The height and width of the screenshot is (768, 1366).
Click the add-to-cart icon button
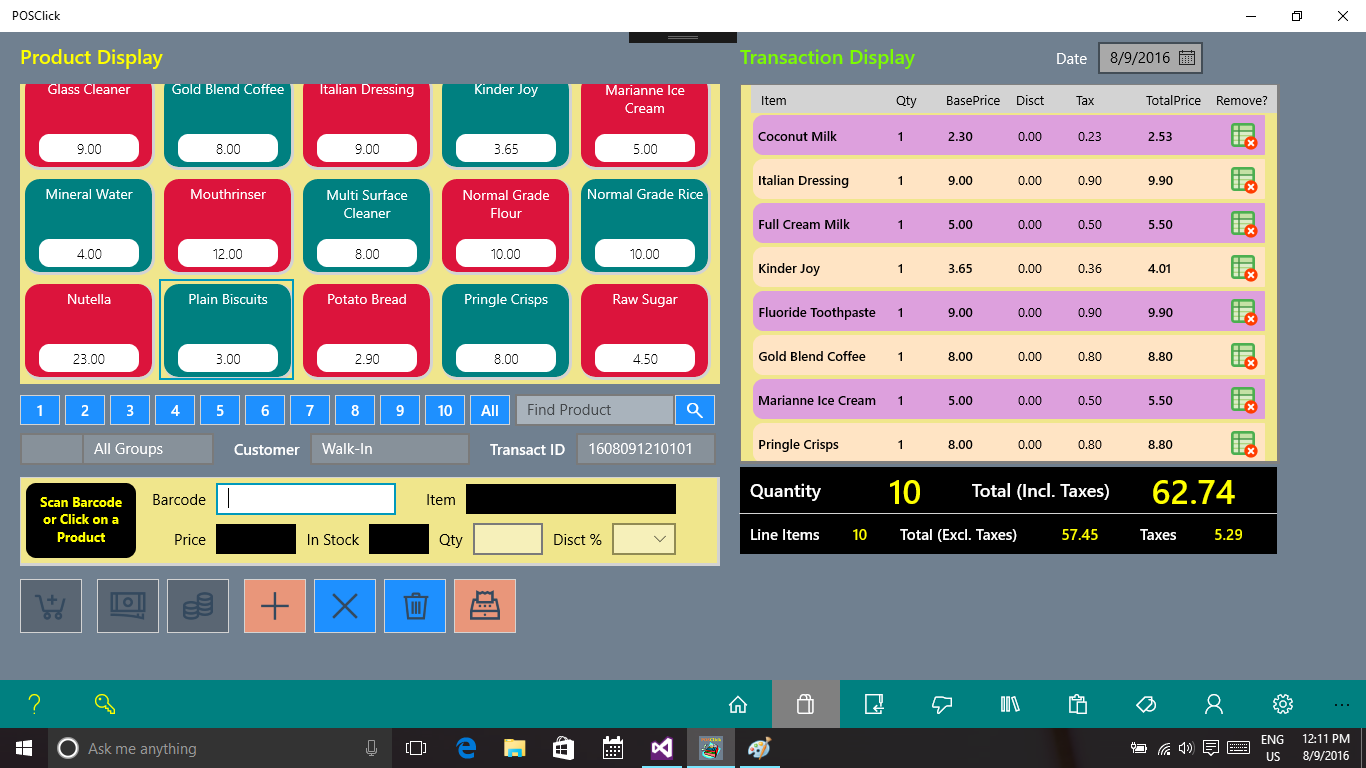point(51,606)
